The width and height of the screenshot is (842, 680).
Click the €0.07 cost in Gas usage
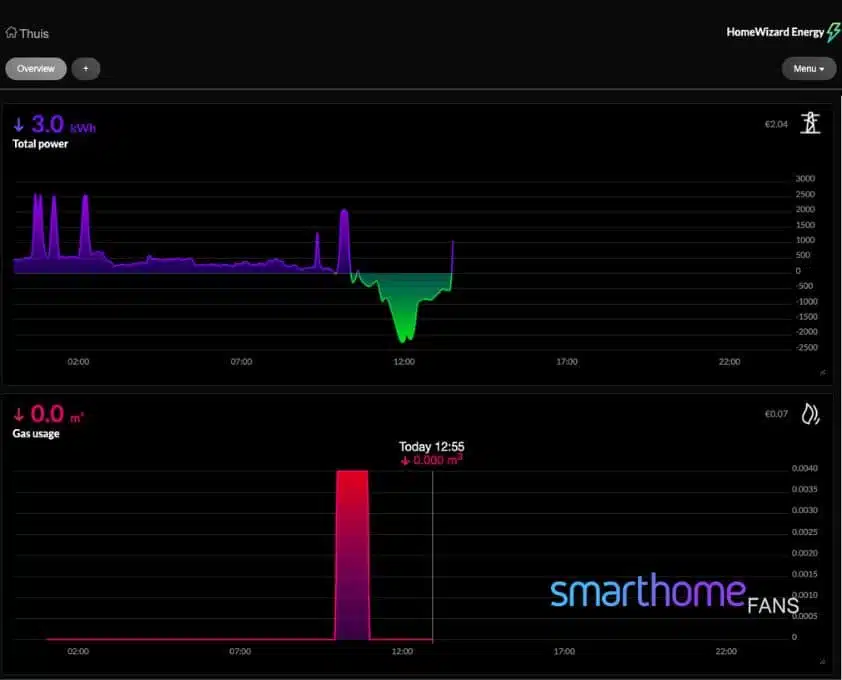click(x=776, y=414)
